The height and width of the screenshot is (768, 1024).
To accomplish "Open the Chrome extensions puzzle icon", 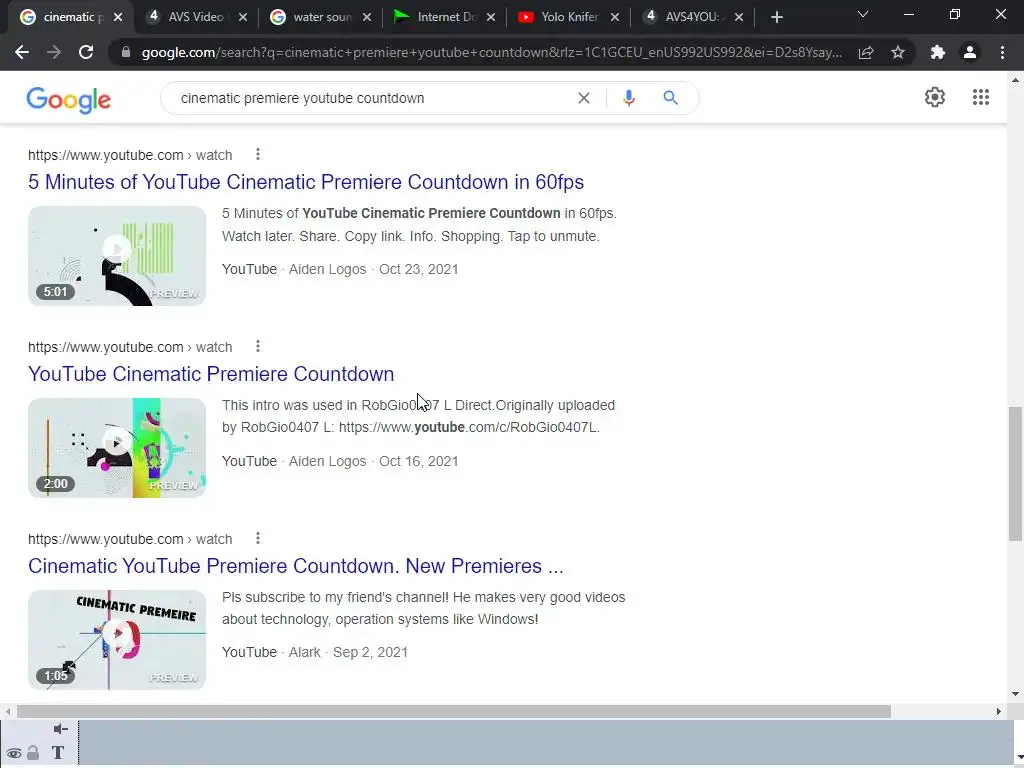I will (938, 52).
